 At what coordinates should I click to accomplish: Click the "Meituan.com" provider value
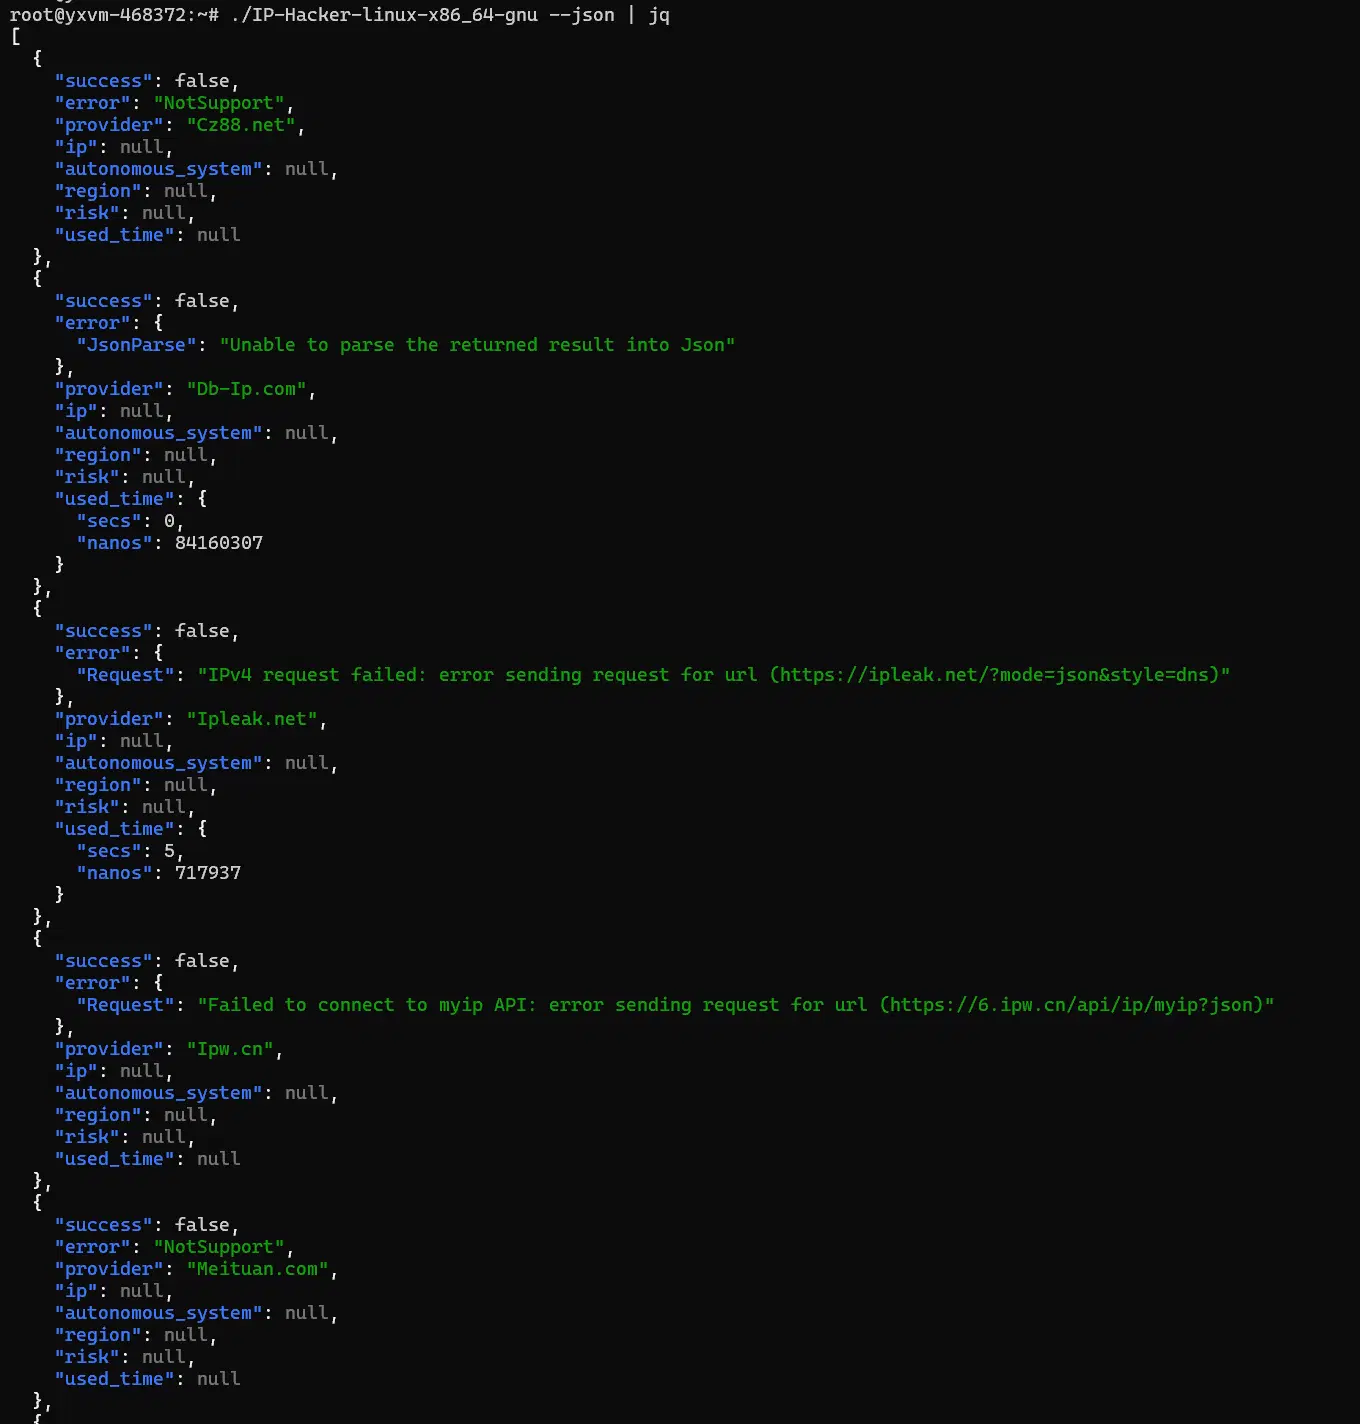[x=257, y=1269]
